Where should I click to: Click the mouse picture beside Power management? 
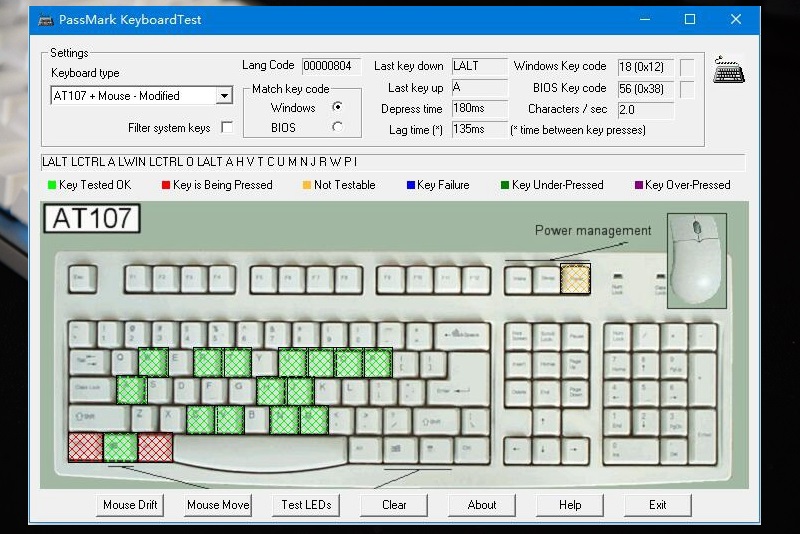coord(696,261)
